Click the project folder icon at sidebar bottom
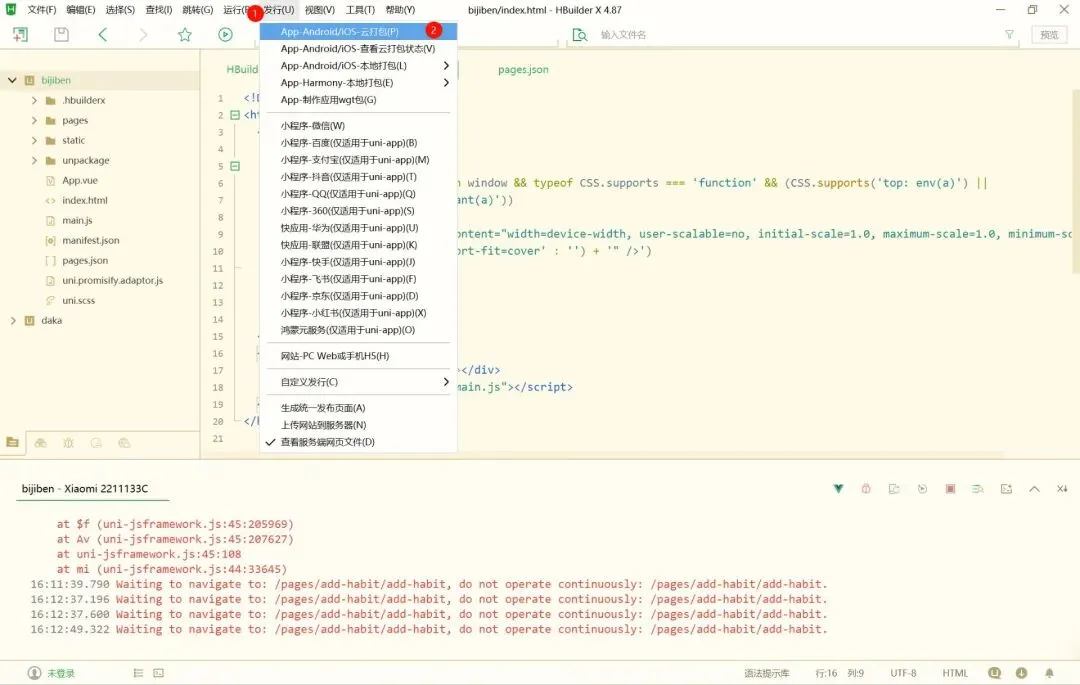This screenshot has height=685, width=1080. tap(12, 443)
